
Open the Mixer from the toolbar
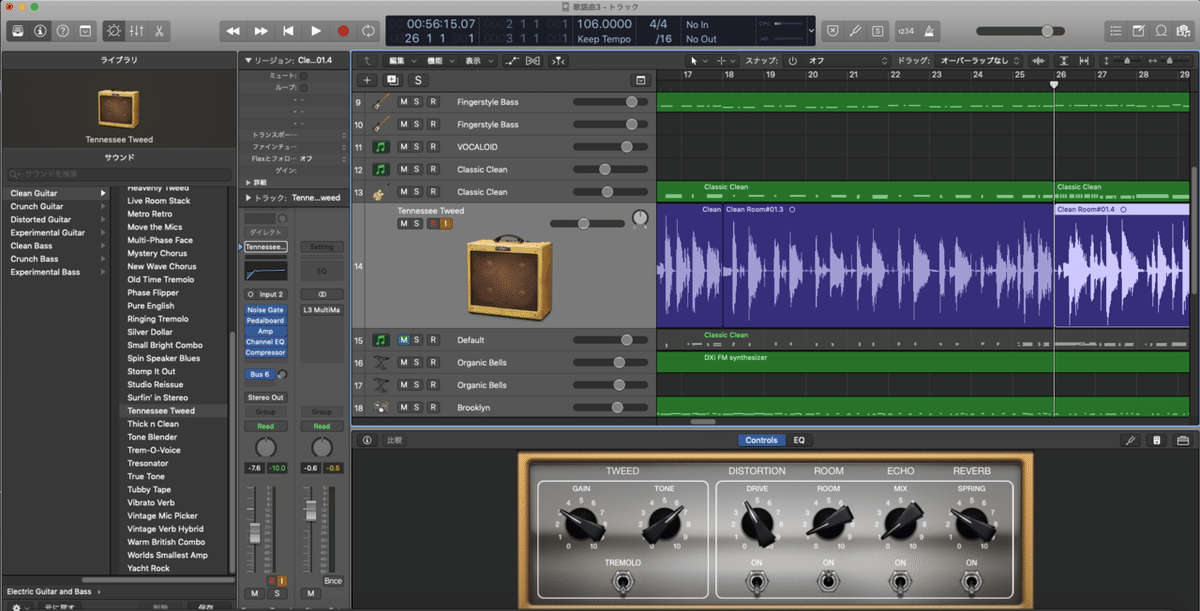(x=136, y=31)
